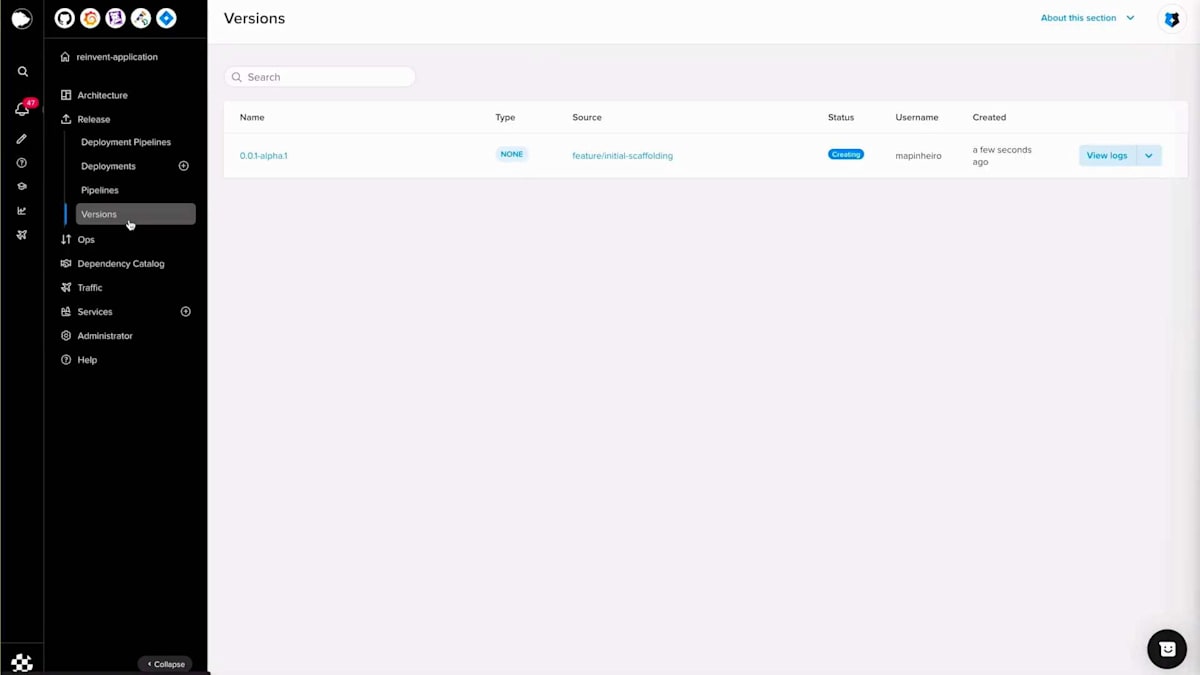Open the Dependency Catalog

pos(112,264)
